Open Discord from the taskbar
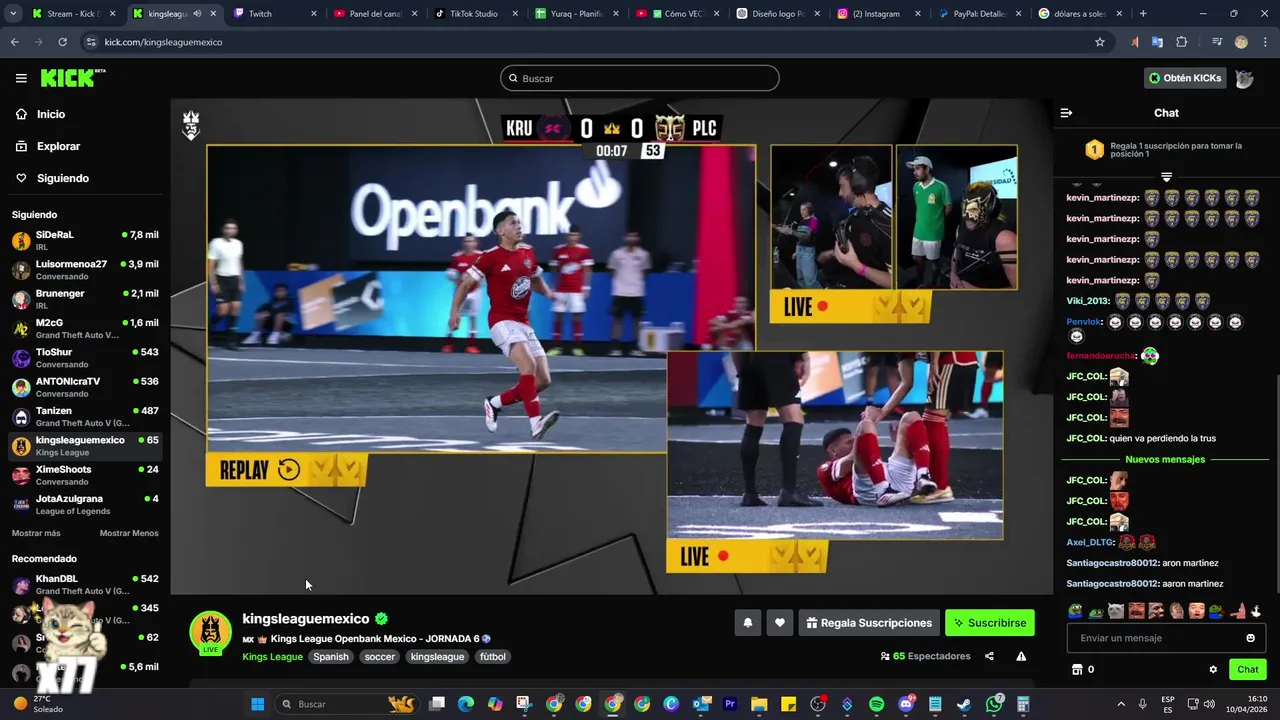Image resolution: width=1280 pixels, height=720 pixels. tap(906, 704)
